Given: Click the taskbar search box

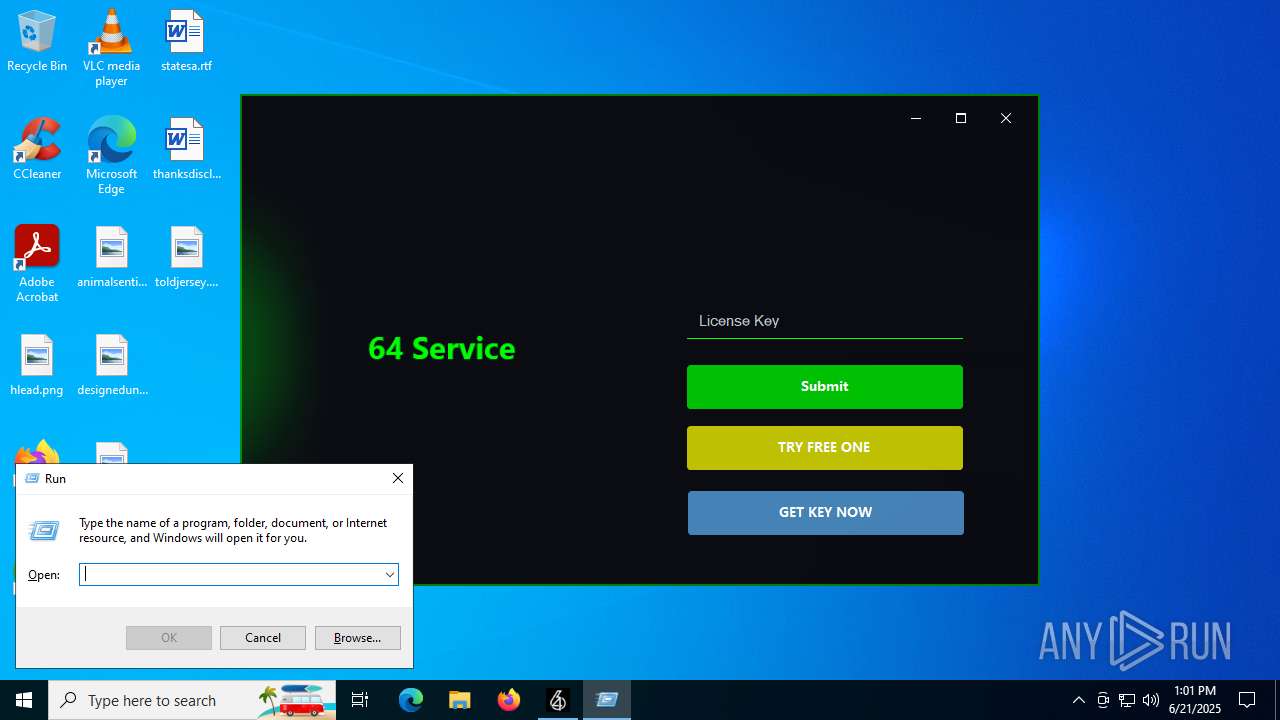Looking at the screenshot, I should click(193, 700).
